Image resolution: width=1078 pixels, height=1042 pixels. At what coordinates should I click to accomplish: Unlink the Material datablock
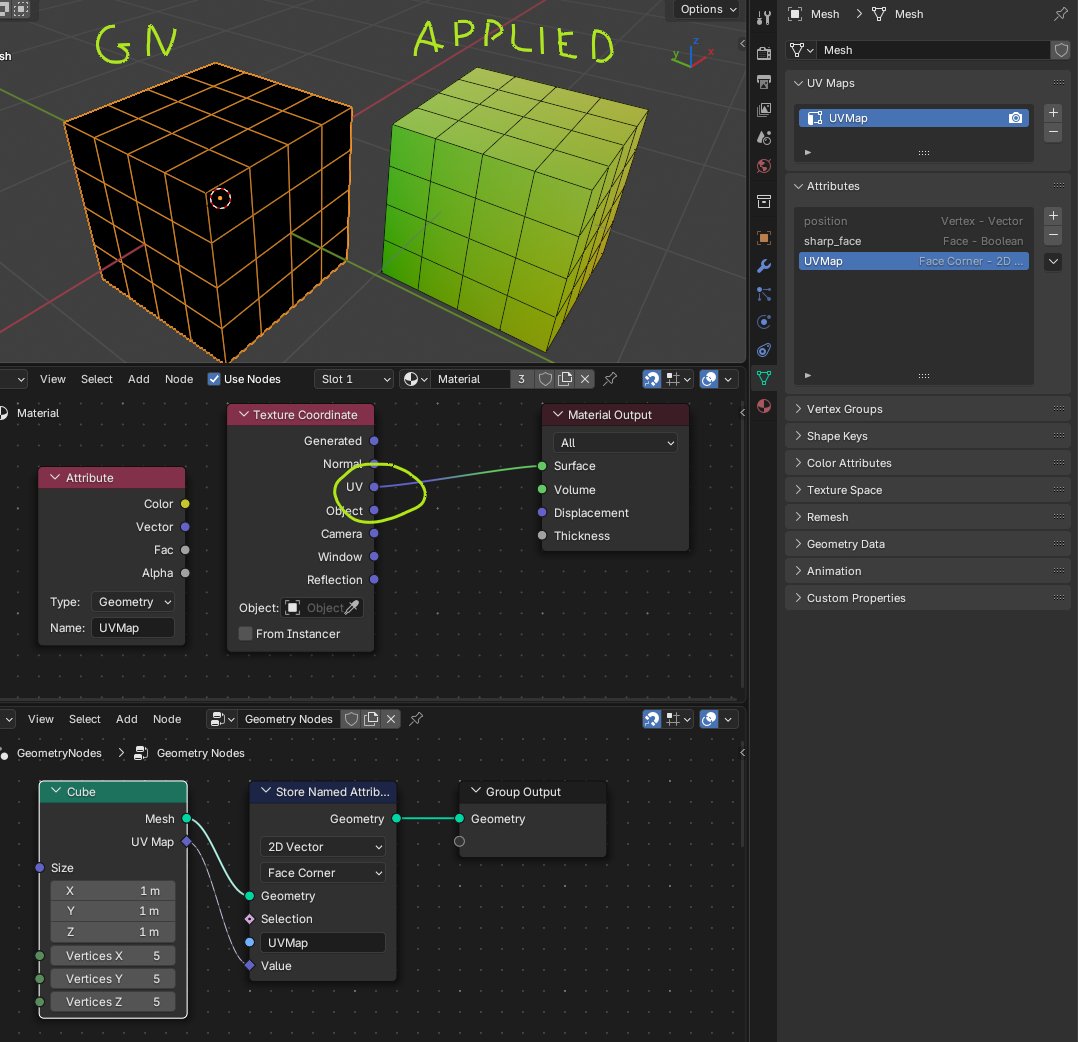click(585, 379)
